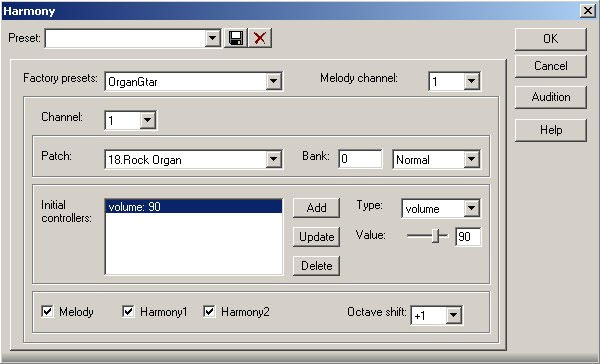Toggle the Melody checkbox
The width and height of the screenshot is (600, 364).
(x=47, y=311)
